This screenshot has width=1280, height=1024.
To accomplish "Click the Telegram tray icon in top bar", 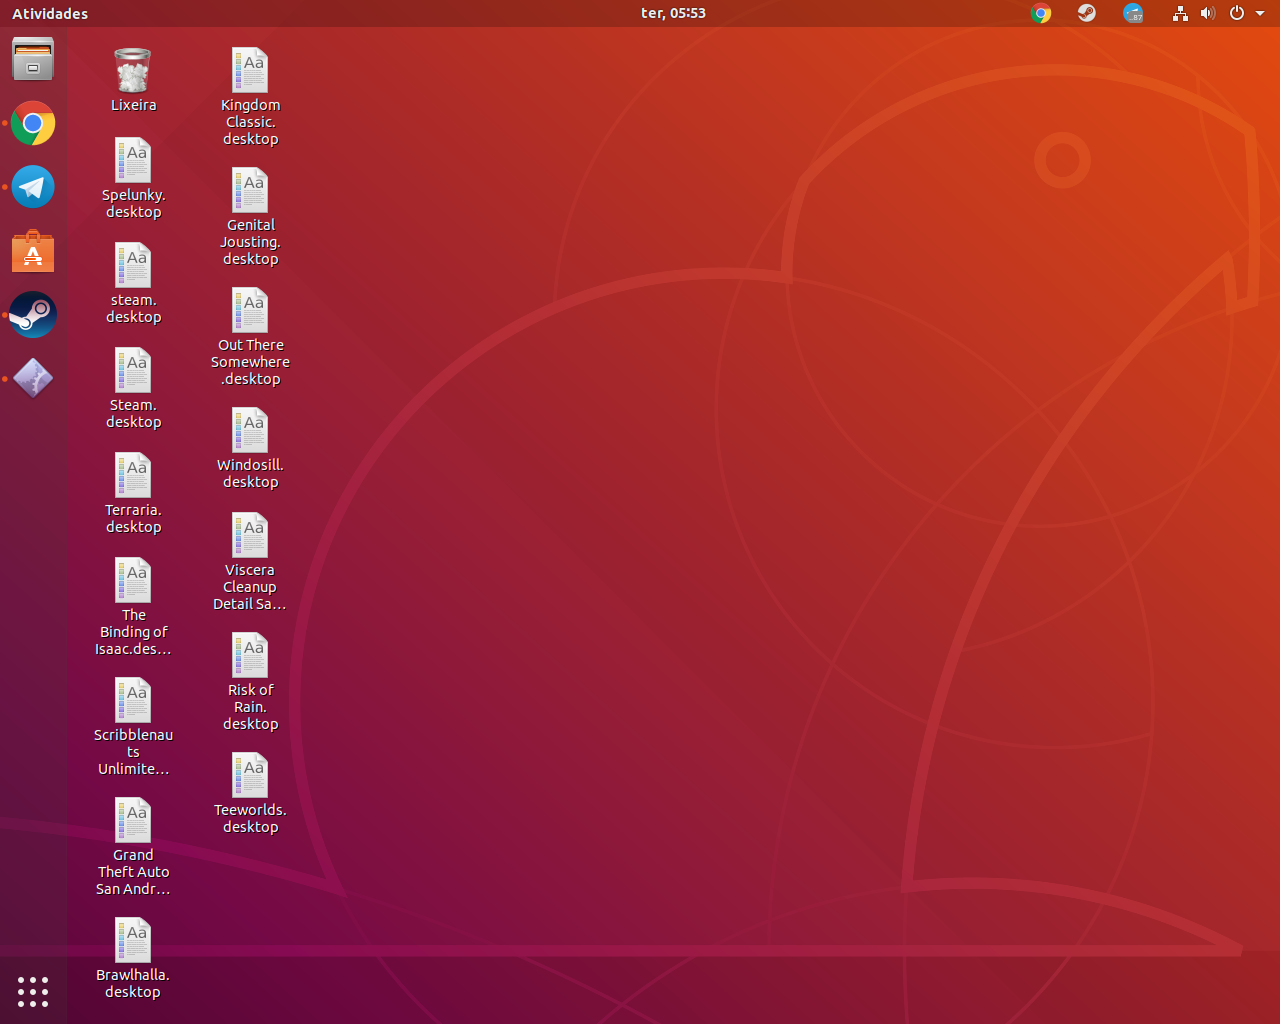I will pyautogui.click(x=1133, y=13).
